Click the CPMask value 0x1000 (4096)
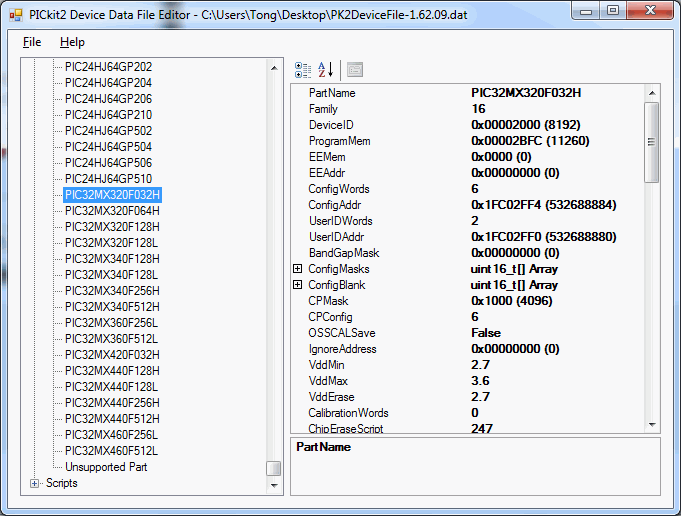681x516 pixels. (512, 301)
